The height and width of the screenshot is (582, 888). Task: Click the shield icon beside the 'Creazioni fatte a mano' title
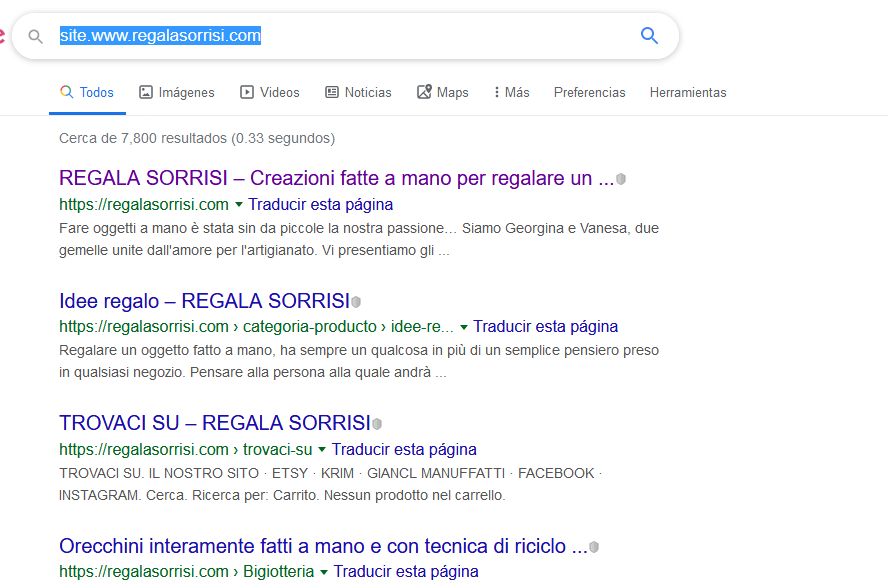tap(621, 179)
